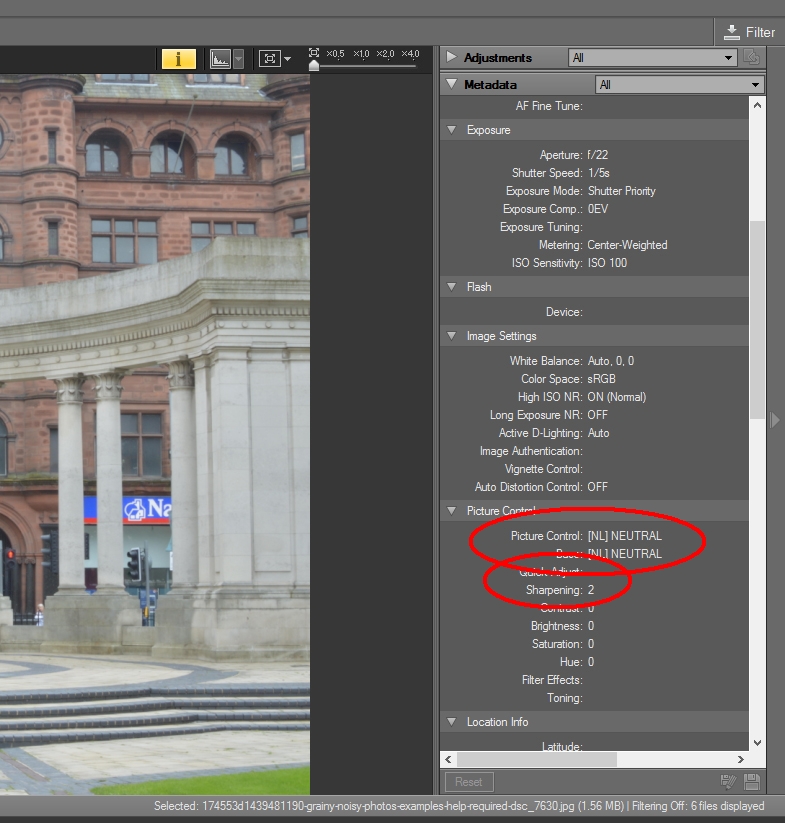Image resolution: width=785 pixels, height=823 pixels.
Task: Click the save metadata floppy disk icon
Action: pos(752,782)
